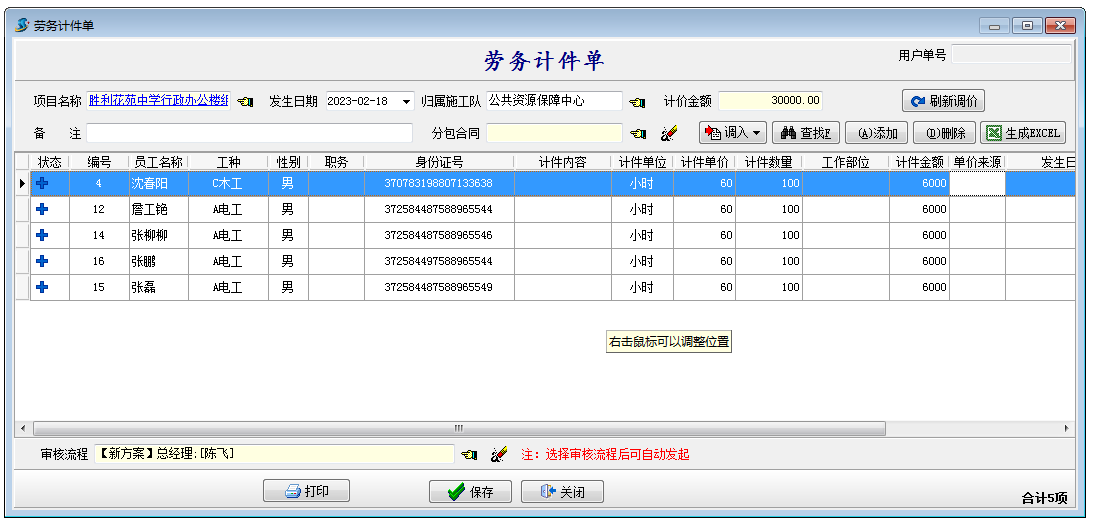Click the clear brush icon beside 审核流程
Image resolution: width=1093 pixels, height=519 pixels.
[499, 455]
